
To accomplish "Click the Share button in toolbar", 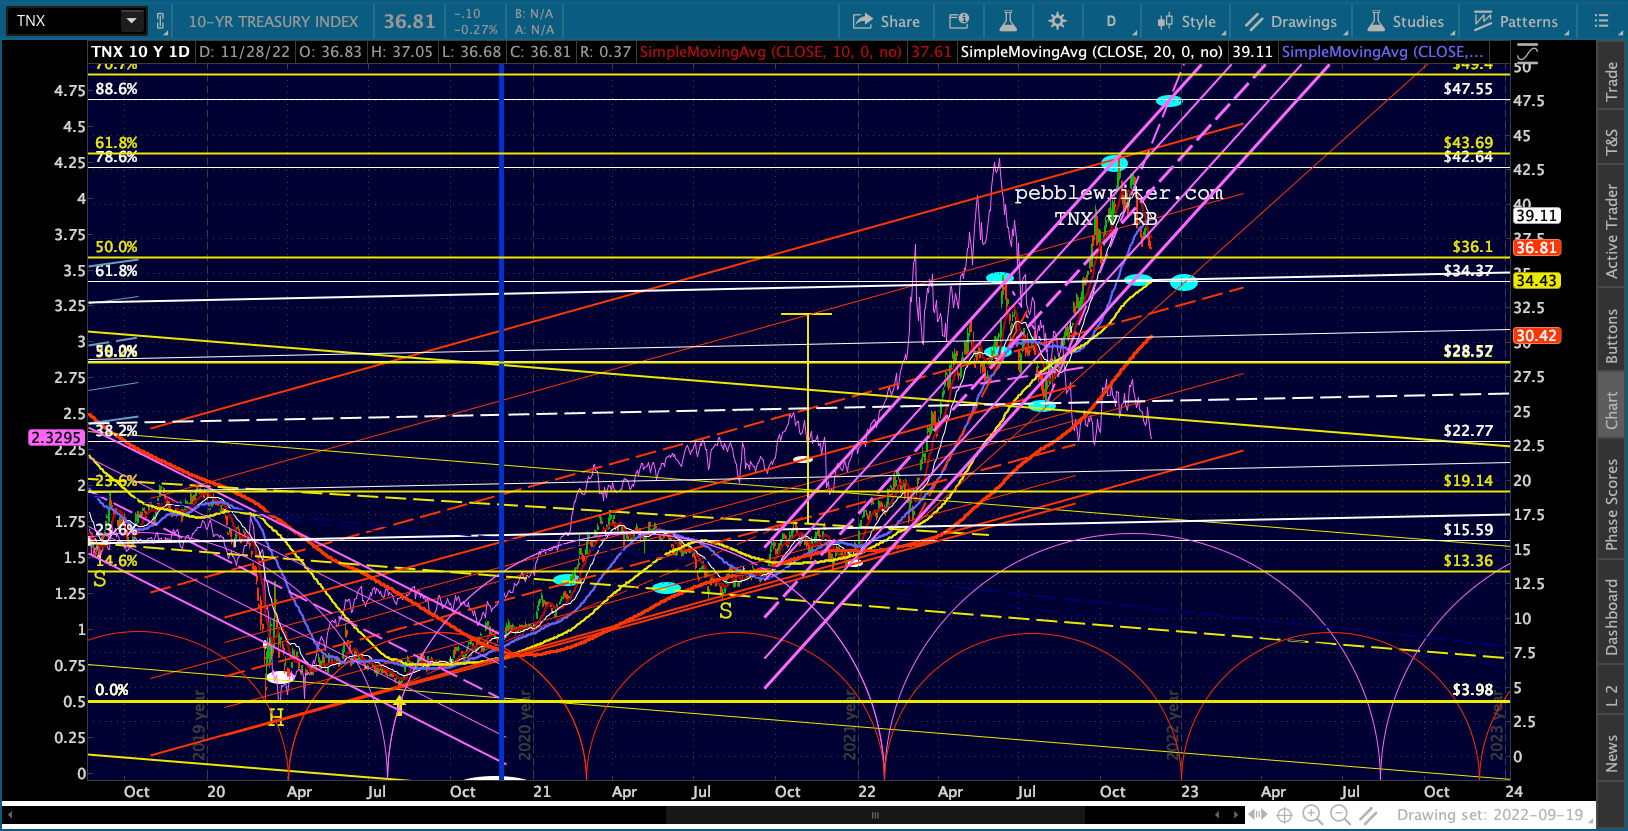I will tap(886, 21).
